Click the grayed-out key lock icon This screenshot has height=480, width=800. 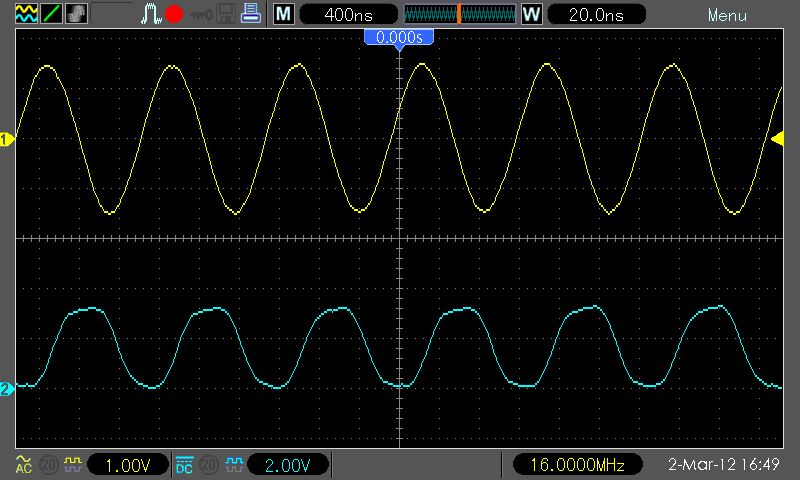(201, 15)
